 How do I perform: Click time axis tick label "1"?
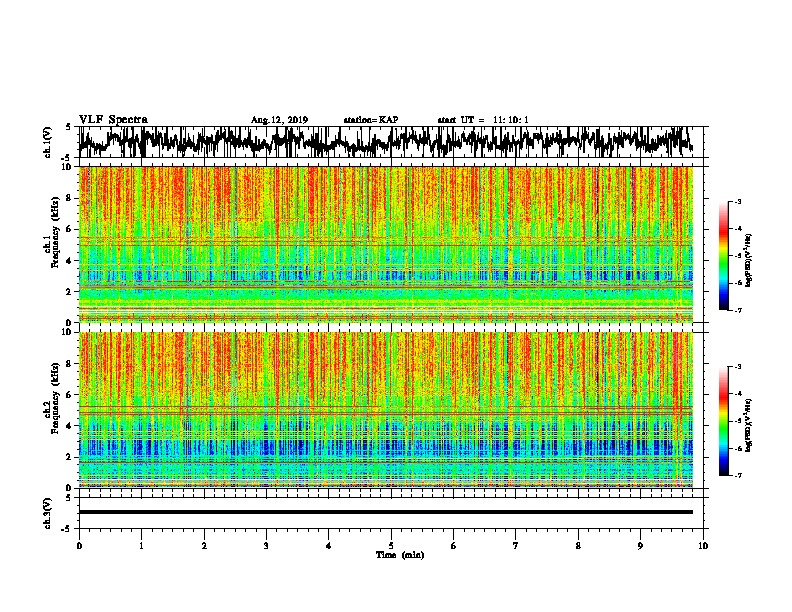point(141,546)
